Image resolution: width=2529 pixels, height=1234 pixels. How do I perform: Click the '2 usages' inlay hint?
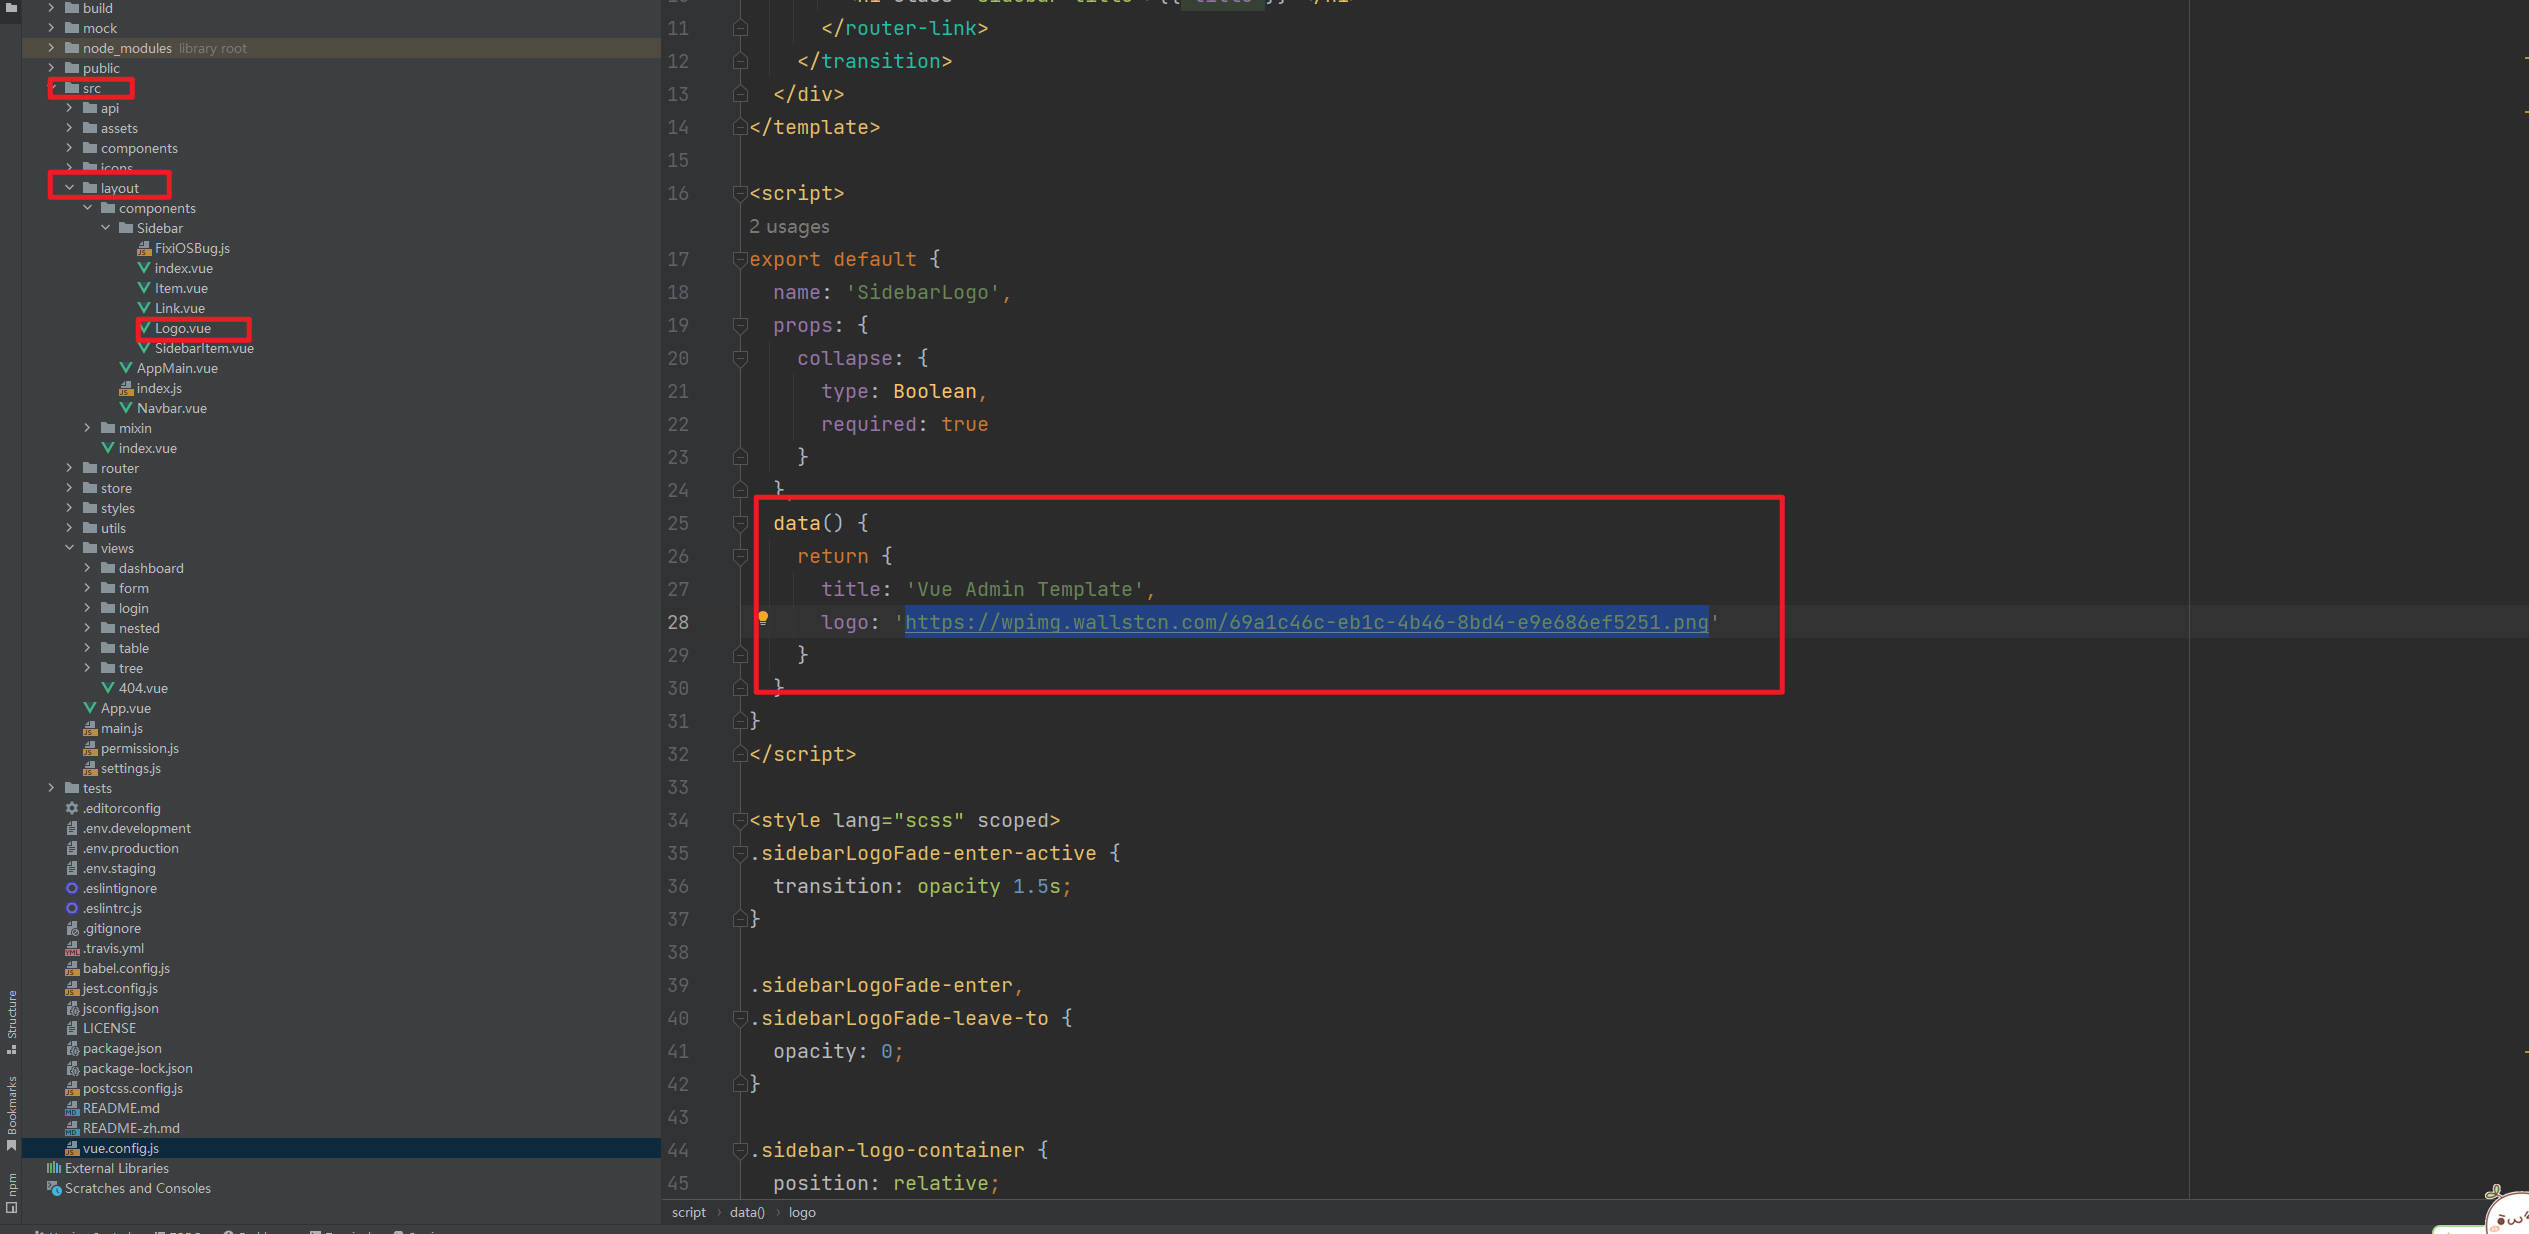point(789,227)
